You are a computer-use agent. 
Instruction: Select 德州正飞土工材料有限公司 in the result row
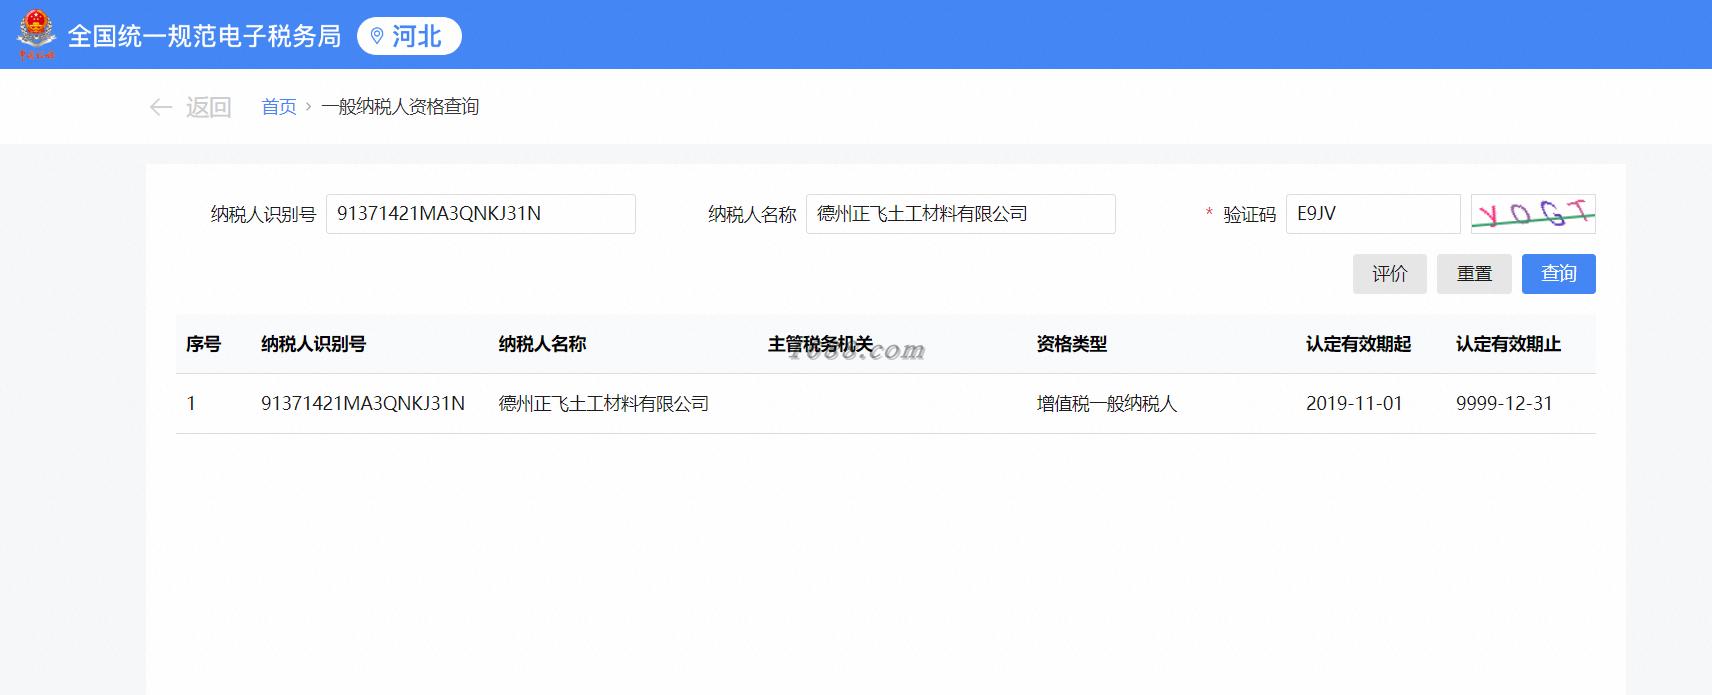coord(603,404)
